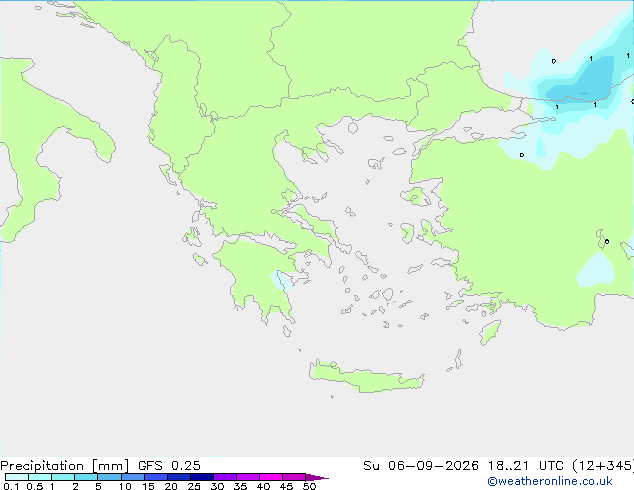This screenshot has width=634, height=490.
Task: Click the 0.1–0.5 mm palest legend swatch
Action: point(17,477)
